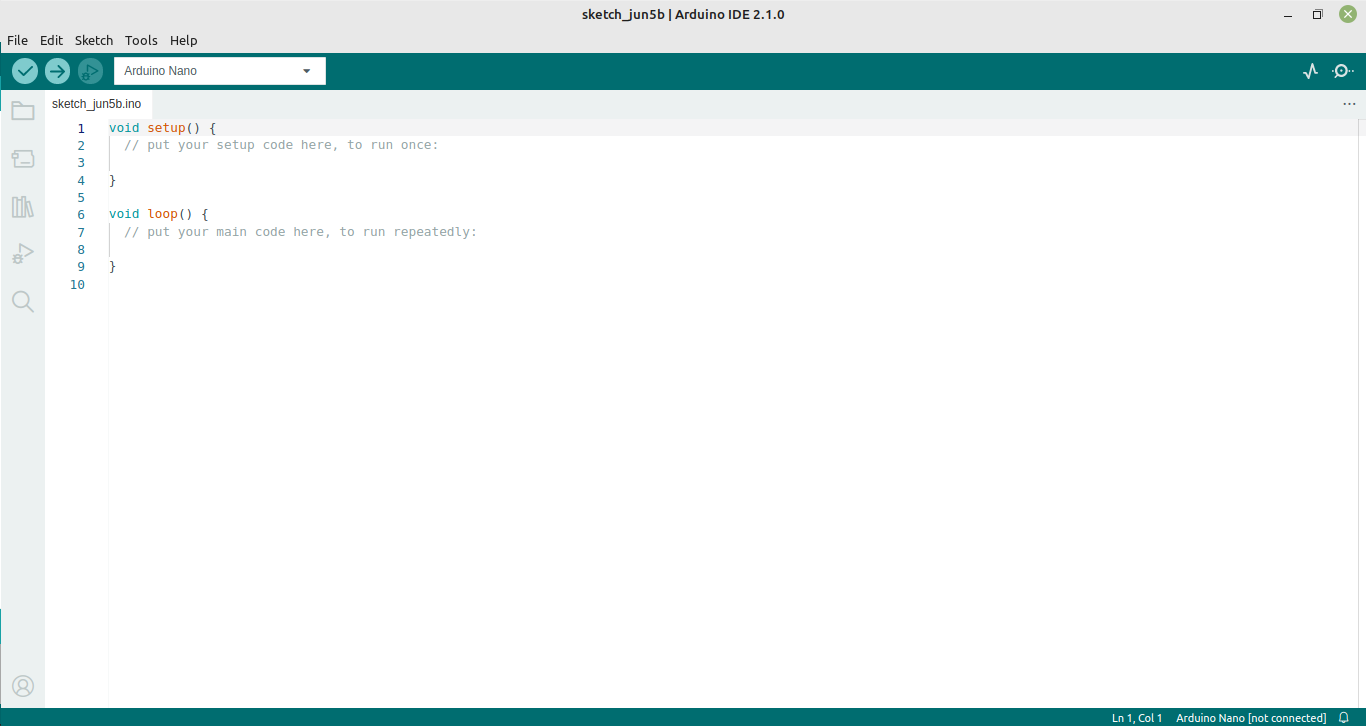Click the account profile icon
The image size is (1366, 726).
click(x=22, y=686)
